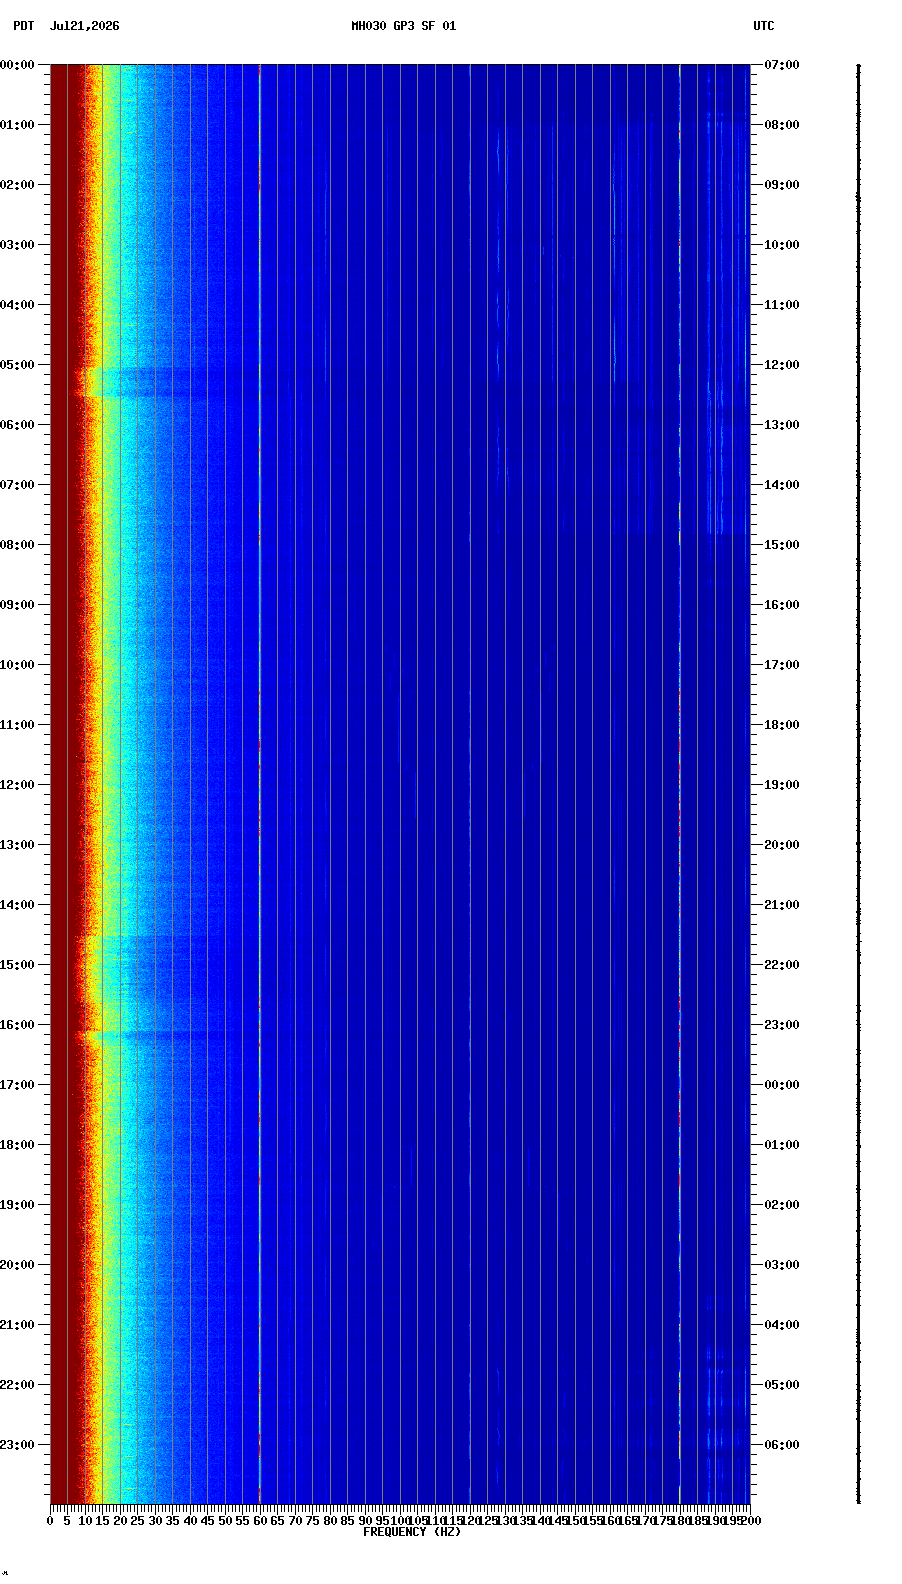Click the PDT timezone label
Image resolution: width=902 pixels, height=1584 pixels.
[x=23, y=26]
